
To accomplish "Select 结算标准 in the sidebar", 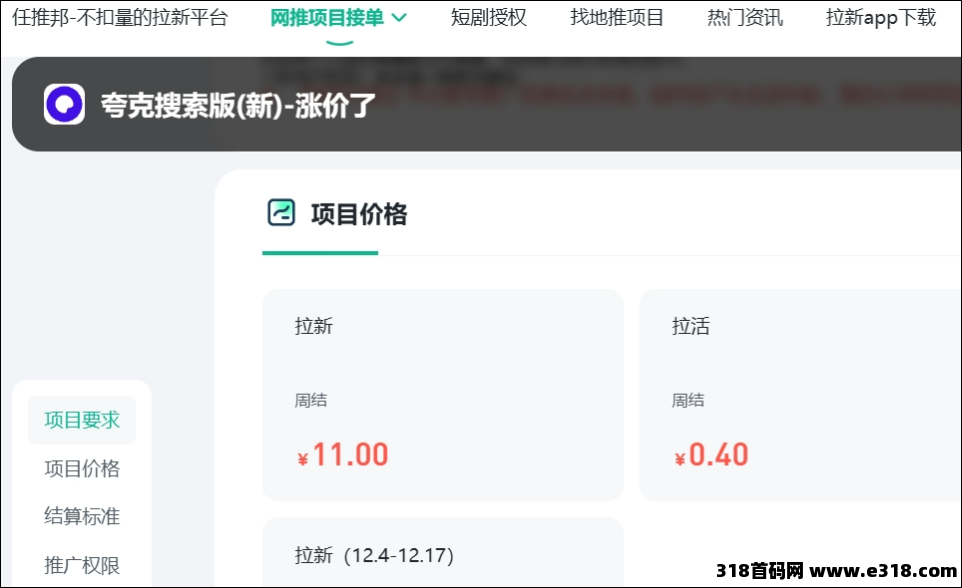I will [82, 516].
